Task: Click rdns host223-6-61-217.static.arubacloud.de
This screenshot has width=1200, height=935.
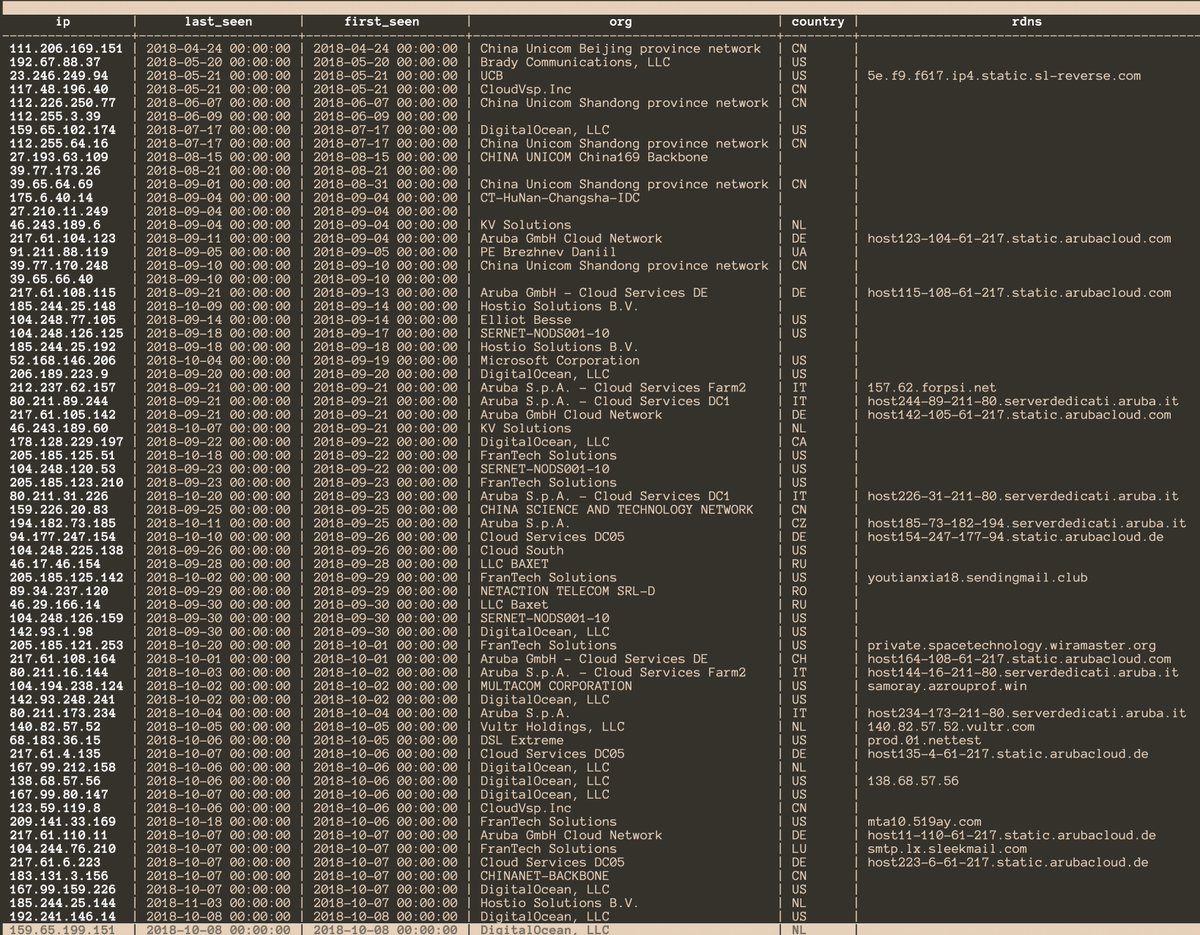Action: tap(1007, 862)
